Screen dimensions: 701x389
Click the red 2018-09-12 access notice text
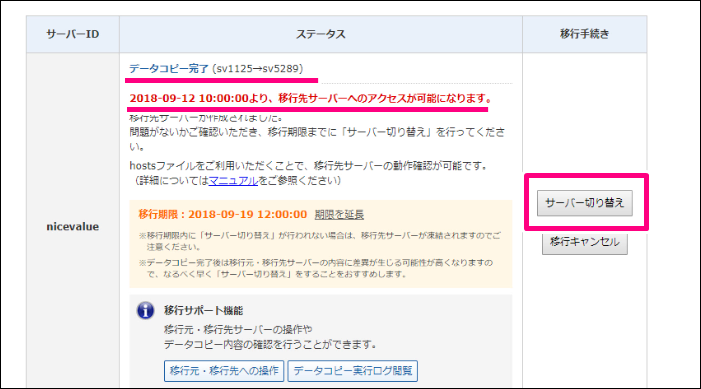pos(311,98)
